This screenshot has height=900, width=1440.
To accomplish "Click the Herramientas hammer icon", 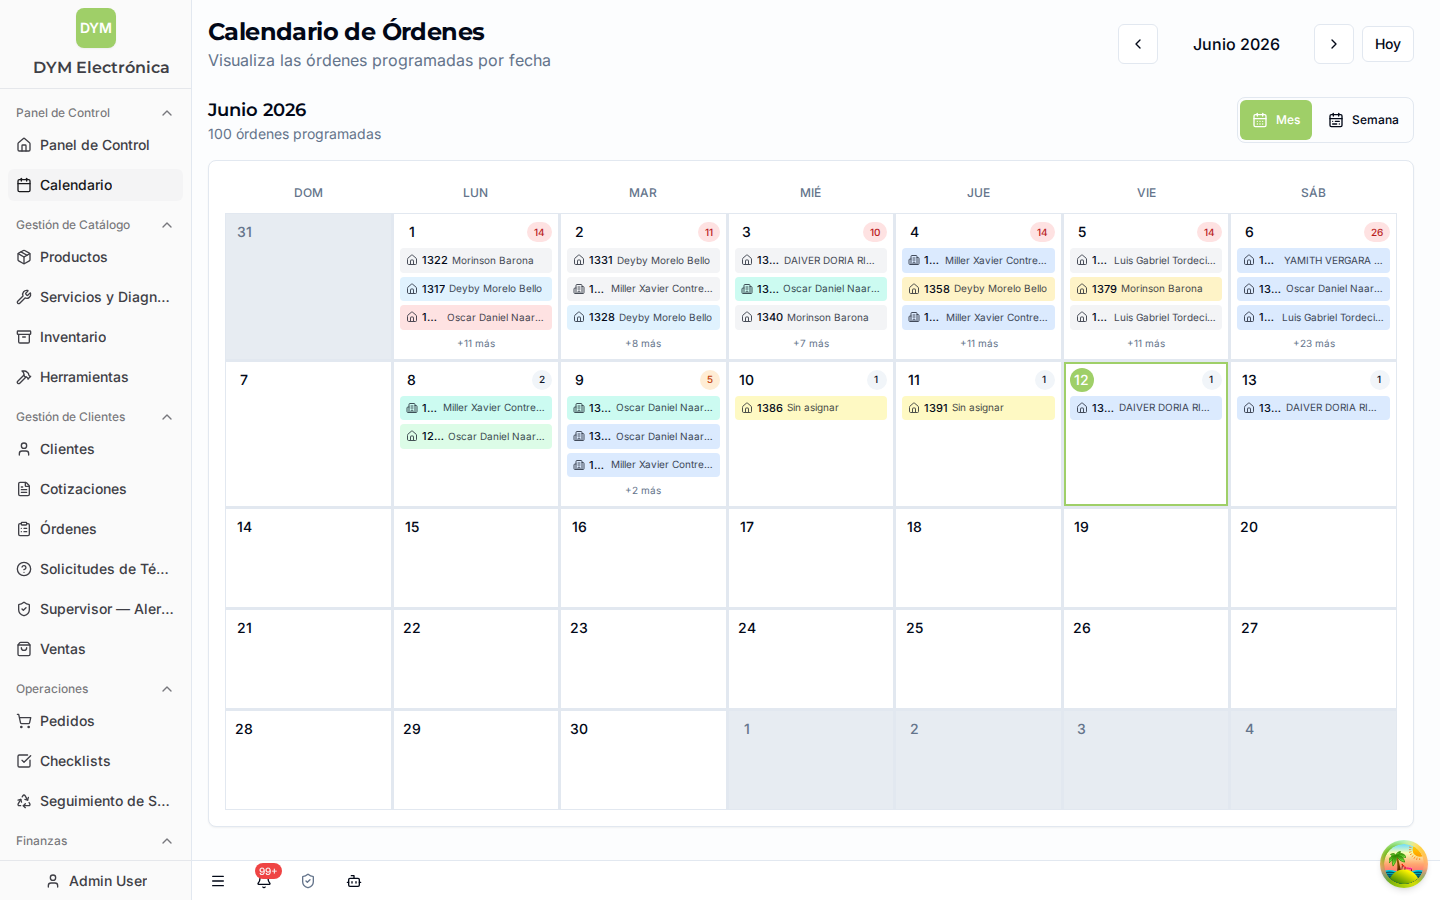I will click(24, 377).
